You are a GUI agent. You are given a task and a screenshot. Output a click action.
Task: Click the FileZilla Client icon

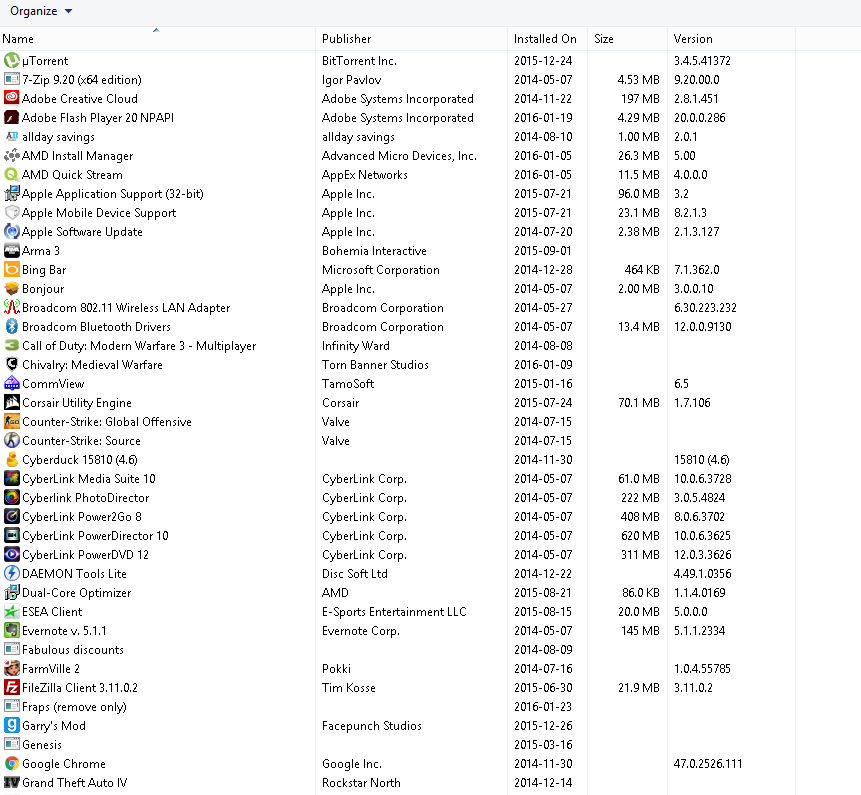(12, 687)
